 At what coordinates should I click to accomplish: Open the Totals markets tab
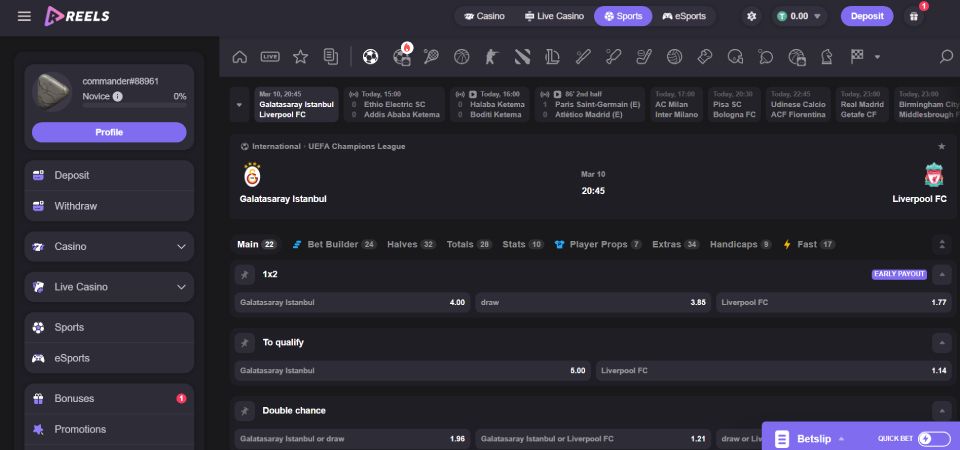point(470,244)
